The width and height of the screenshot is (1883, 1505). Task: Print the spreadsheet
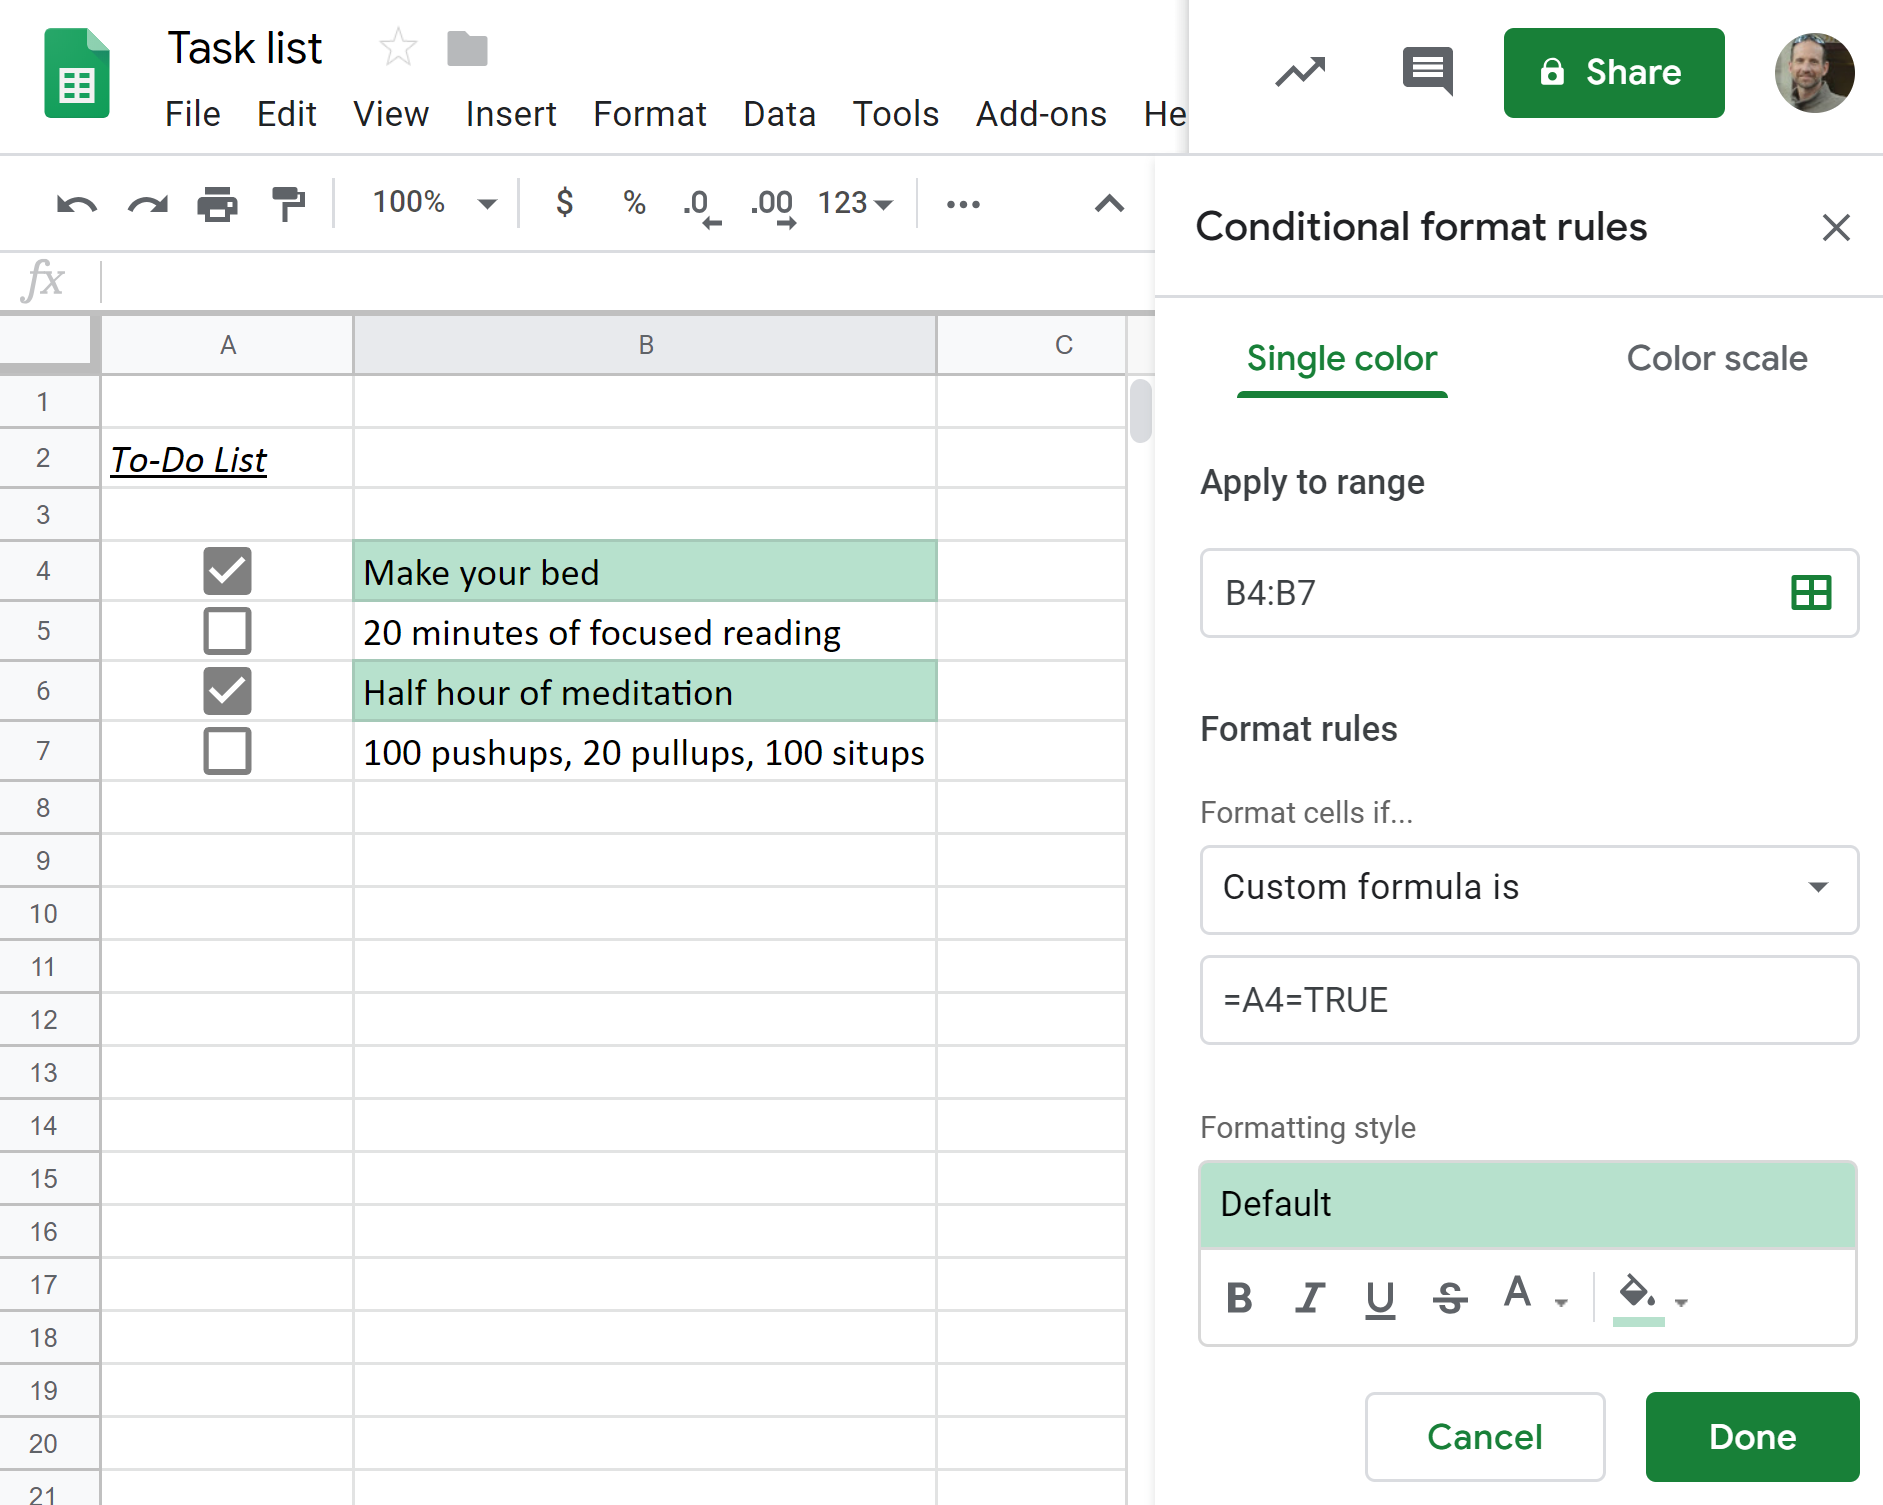pyautogui.click(x=217, y=204)
